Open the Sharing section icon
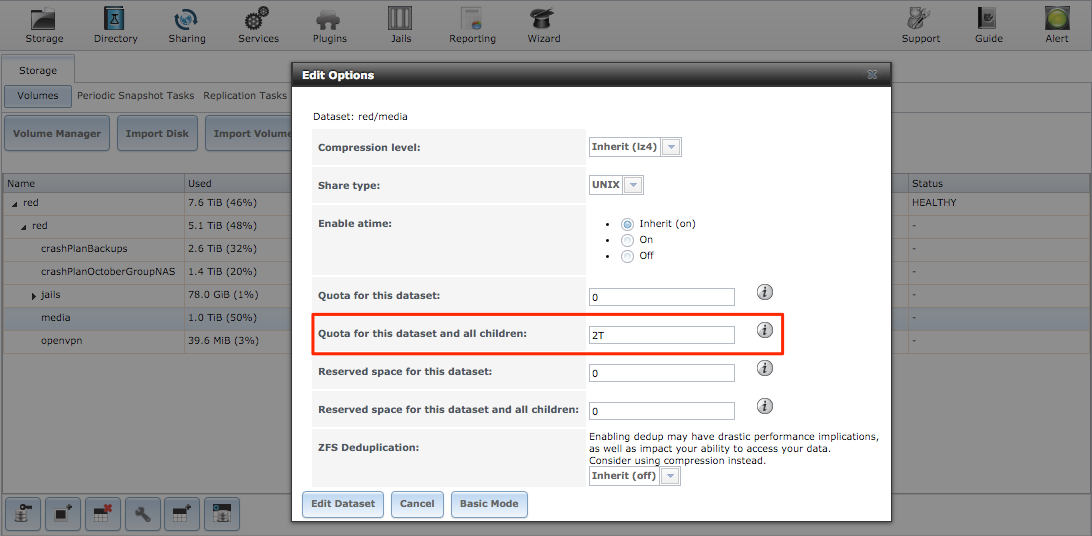The width and height of the screenshot is (1092, 536). point(187,25)
